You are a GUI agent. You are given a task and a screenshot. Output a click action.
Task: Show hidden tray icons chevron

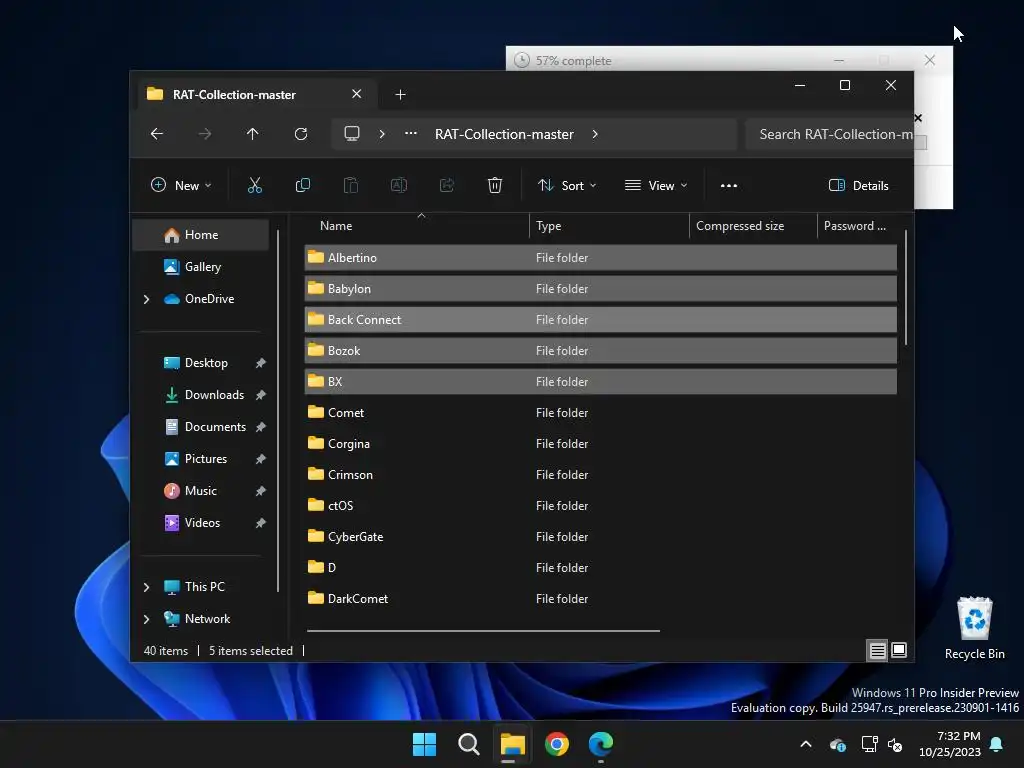point(806,744)
